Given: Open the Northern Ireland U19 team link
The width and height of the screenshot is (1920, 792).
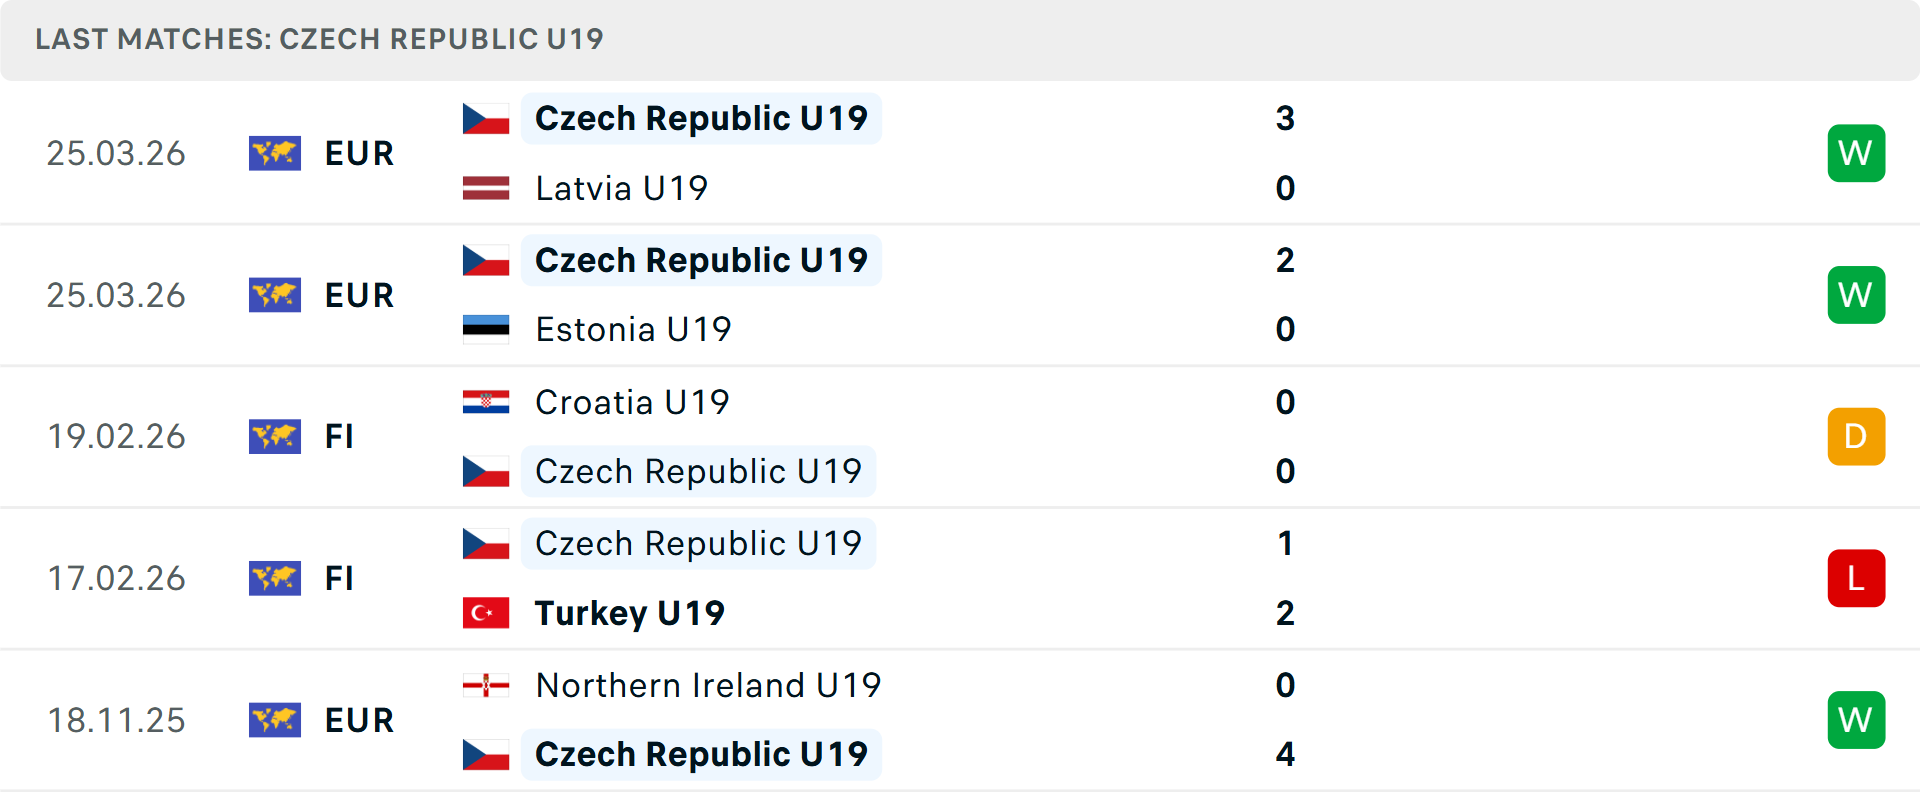Looking at the screenshot, I should (708, 685).
